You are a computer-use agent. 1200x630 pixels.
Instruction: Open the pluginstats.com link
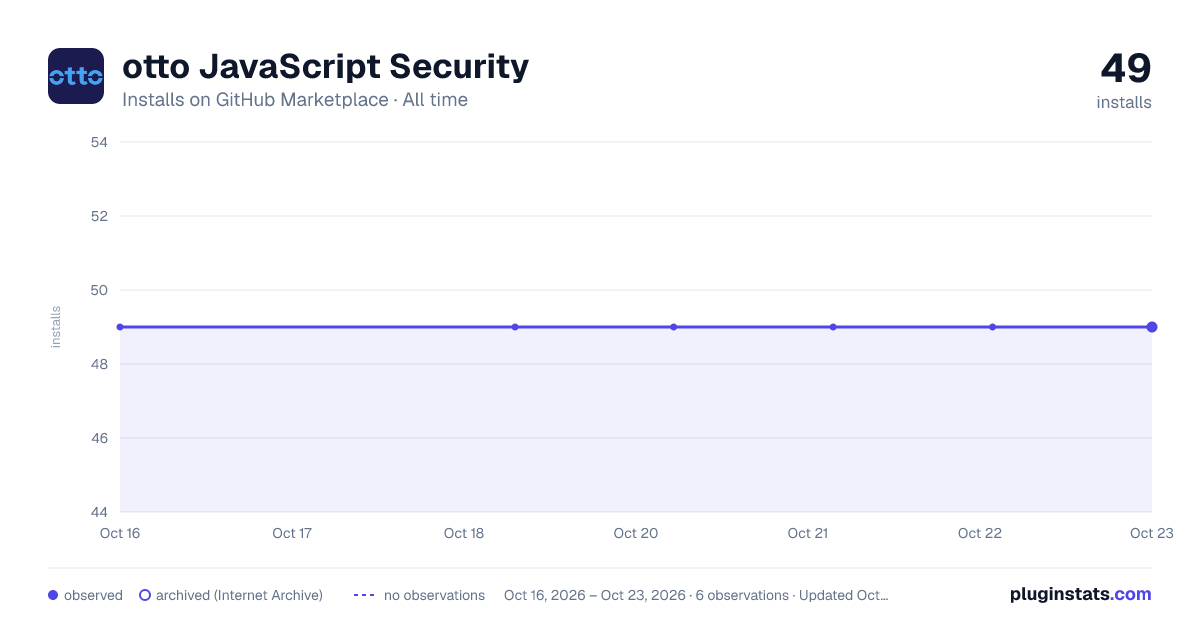pyautogui.click(x=1080, y=594)
